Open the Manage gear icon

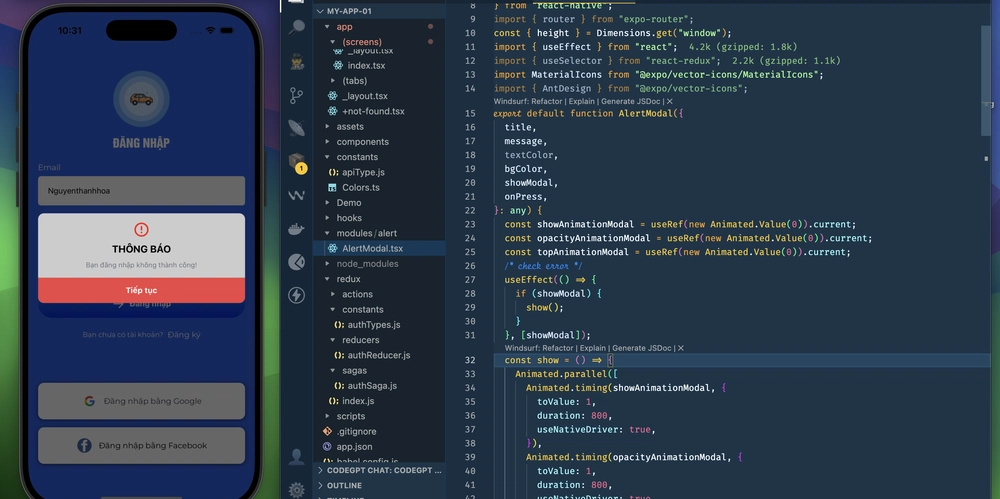[297, 489]
